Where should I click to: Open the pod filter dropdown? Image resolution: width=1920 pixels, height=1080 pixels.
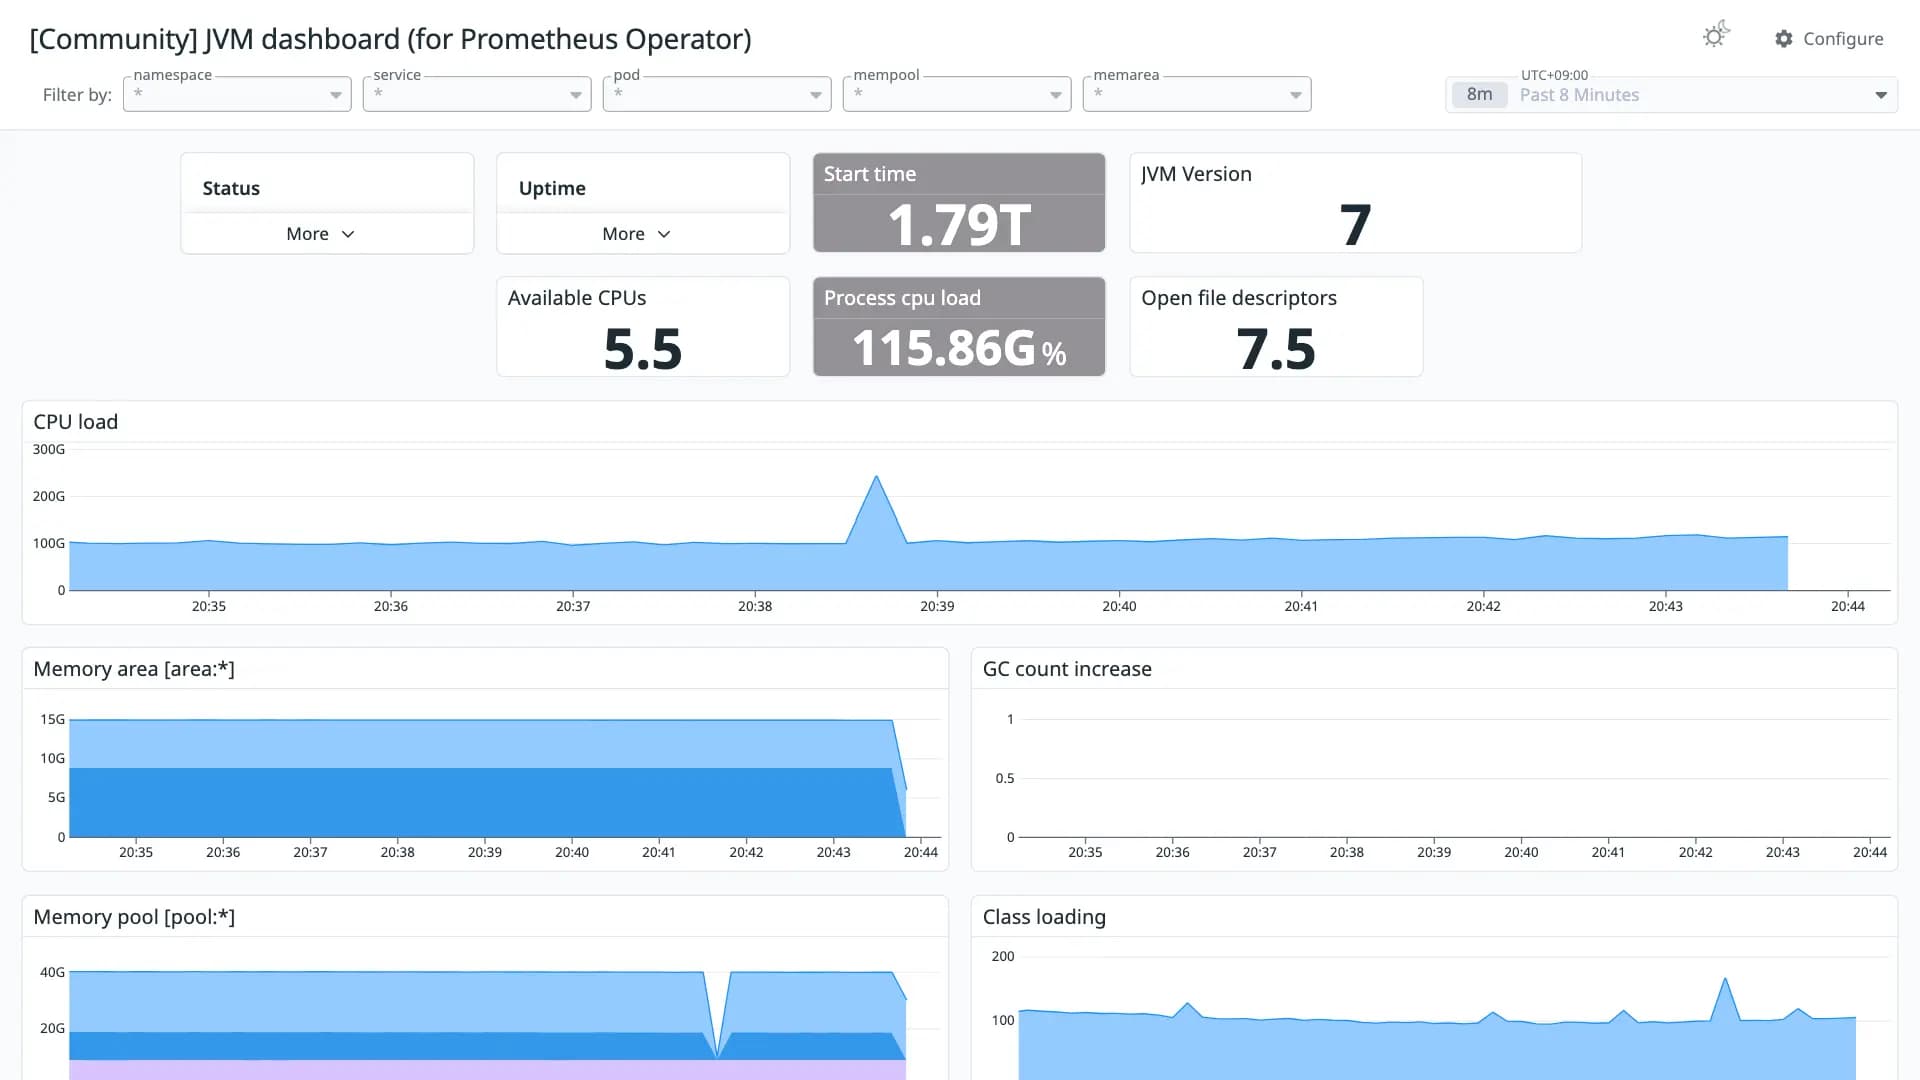(717, 94)
